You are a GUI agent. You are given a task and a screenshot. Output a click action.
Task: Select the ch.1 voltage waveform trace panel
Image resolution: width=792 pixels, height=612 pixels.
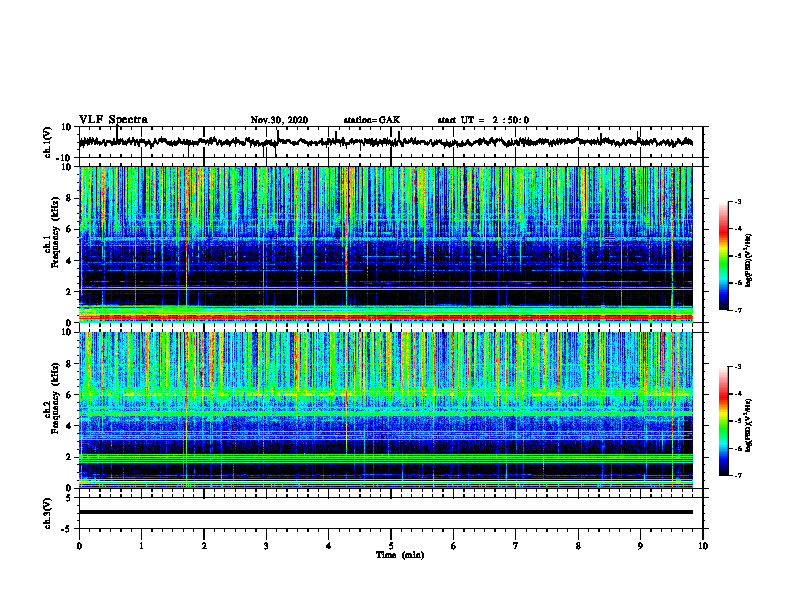pyautogui.click(x=390, y=142)
